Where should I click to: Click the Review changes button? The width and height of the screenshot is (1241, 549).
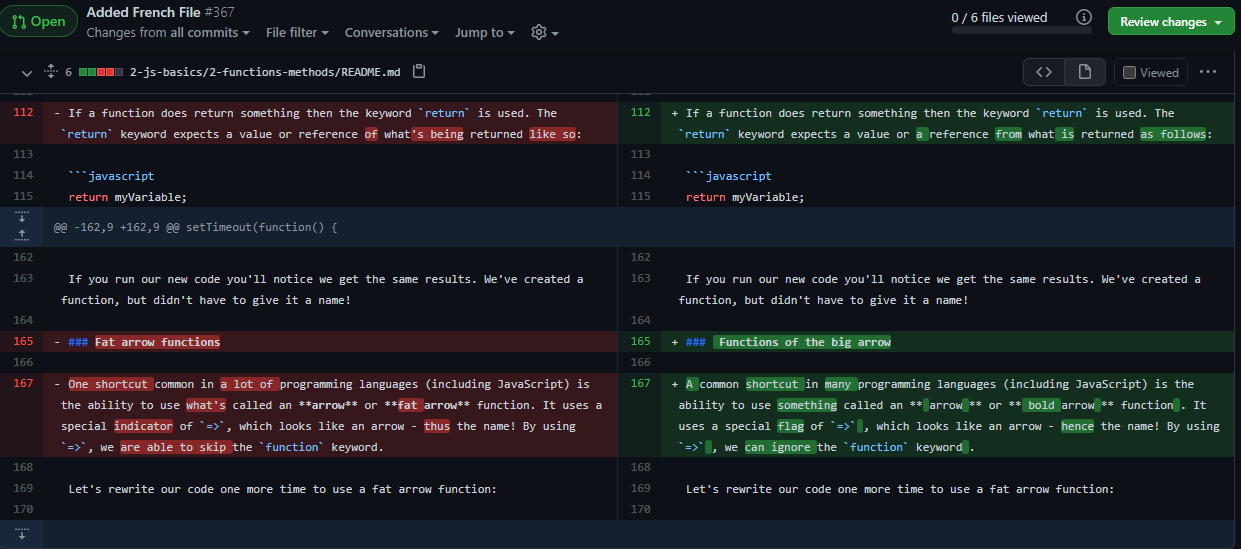click(x=1171, y=22)
